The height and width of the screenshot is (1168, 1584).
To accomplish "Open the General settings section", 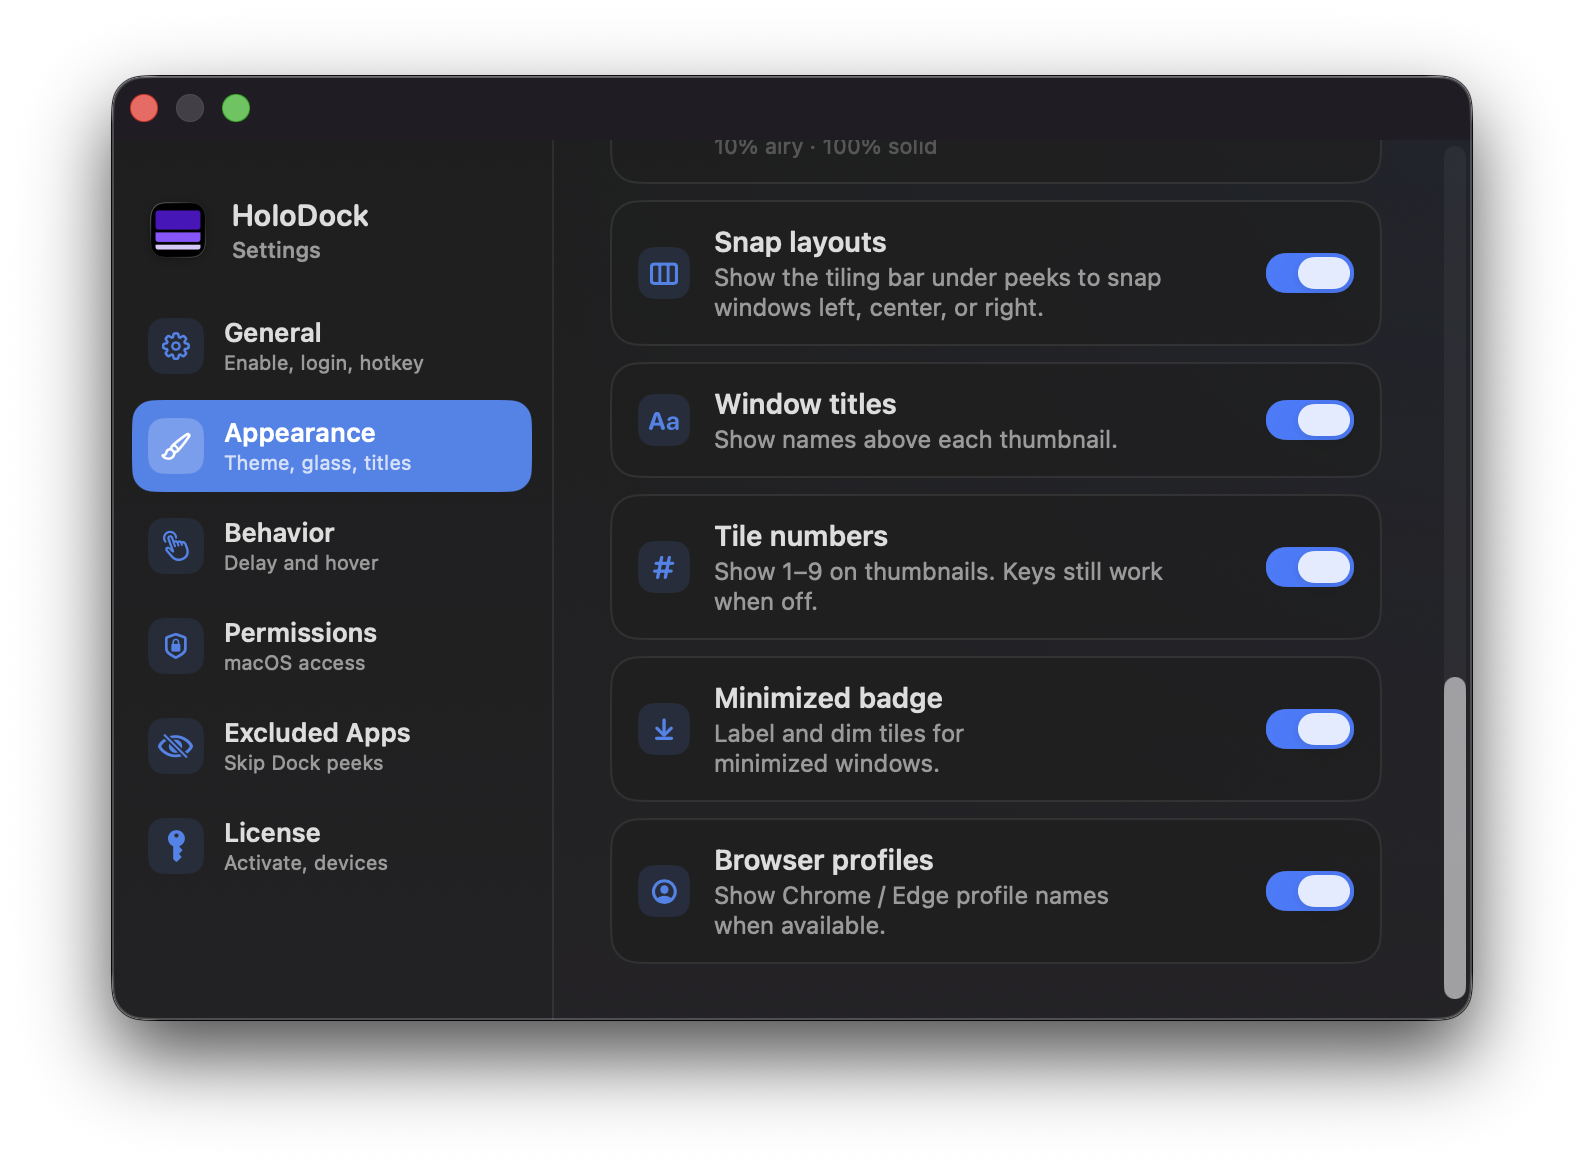I will click(332, 346).
